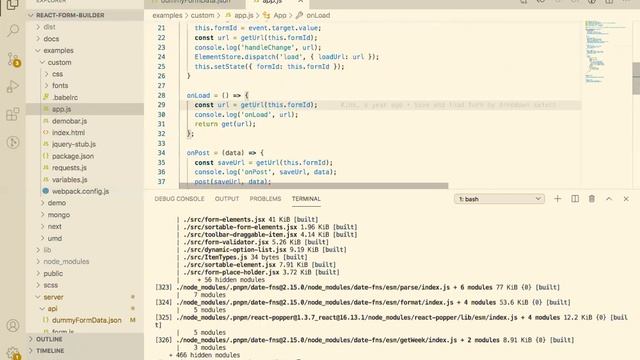Click the editor horizontal scrollbar
This screenshot has width=640, height=360.
click(x=313, y=186)
